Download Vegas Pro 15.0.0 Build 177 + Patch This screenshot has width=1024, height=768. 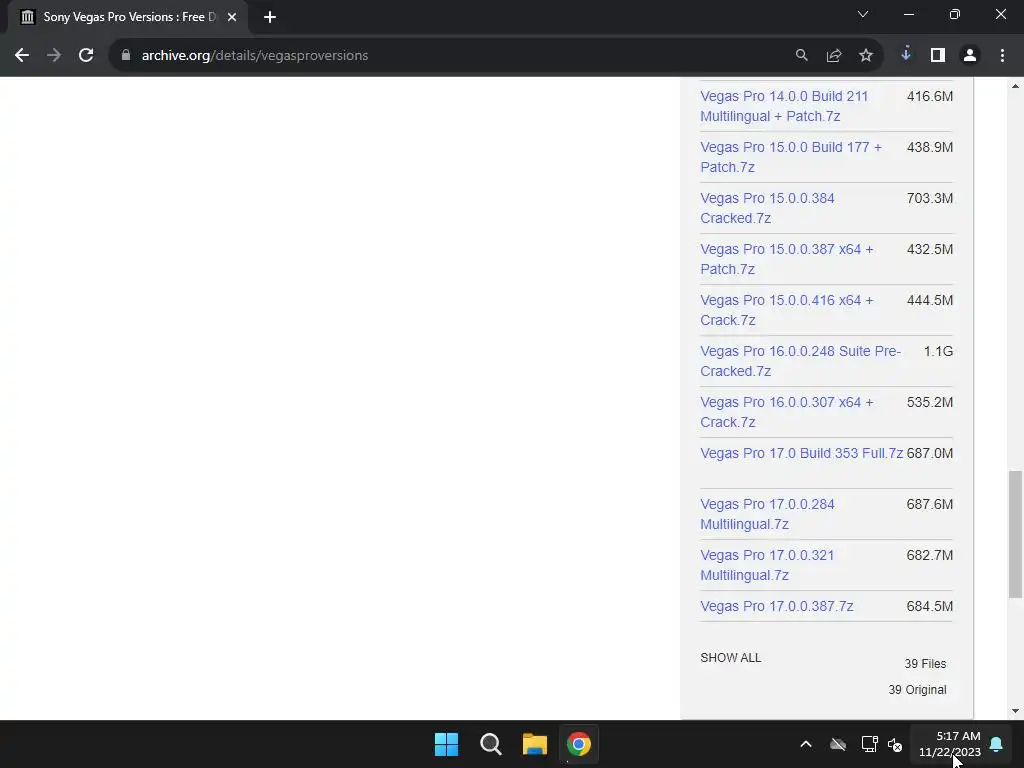pos(791,157)
